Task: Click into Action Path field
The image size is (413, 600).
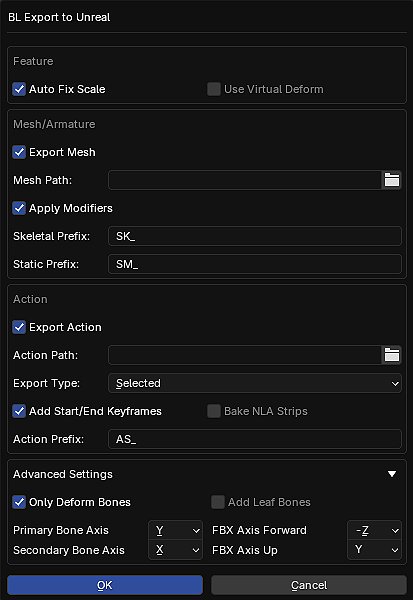Action: pos(245,355)
